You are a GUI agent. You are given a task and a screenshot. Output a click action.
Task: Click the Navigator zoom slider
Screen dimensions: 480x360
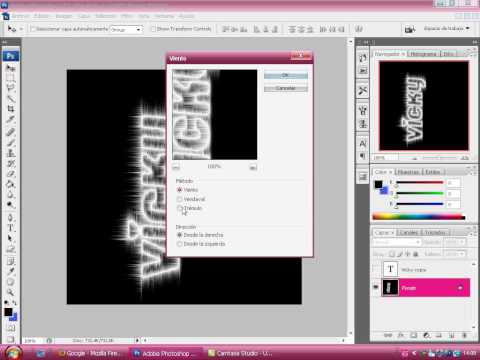439,158
